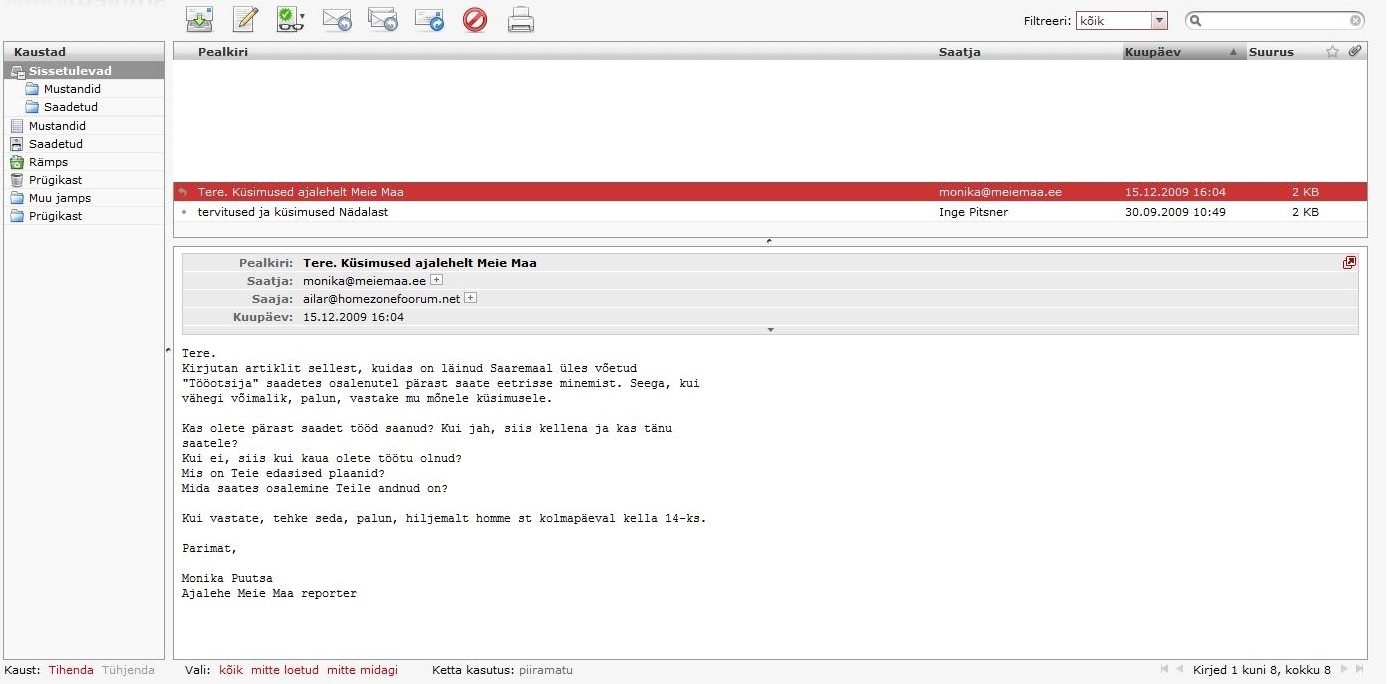Add sender monika@meiemaa.ee to contacts
Screen dimensions: 1388x684
point(436,281)
